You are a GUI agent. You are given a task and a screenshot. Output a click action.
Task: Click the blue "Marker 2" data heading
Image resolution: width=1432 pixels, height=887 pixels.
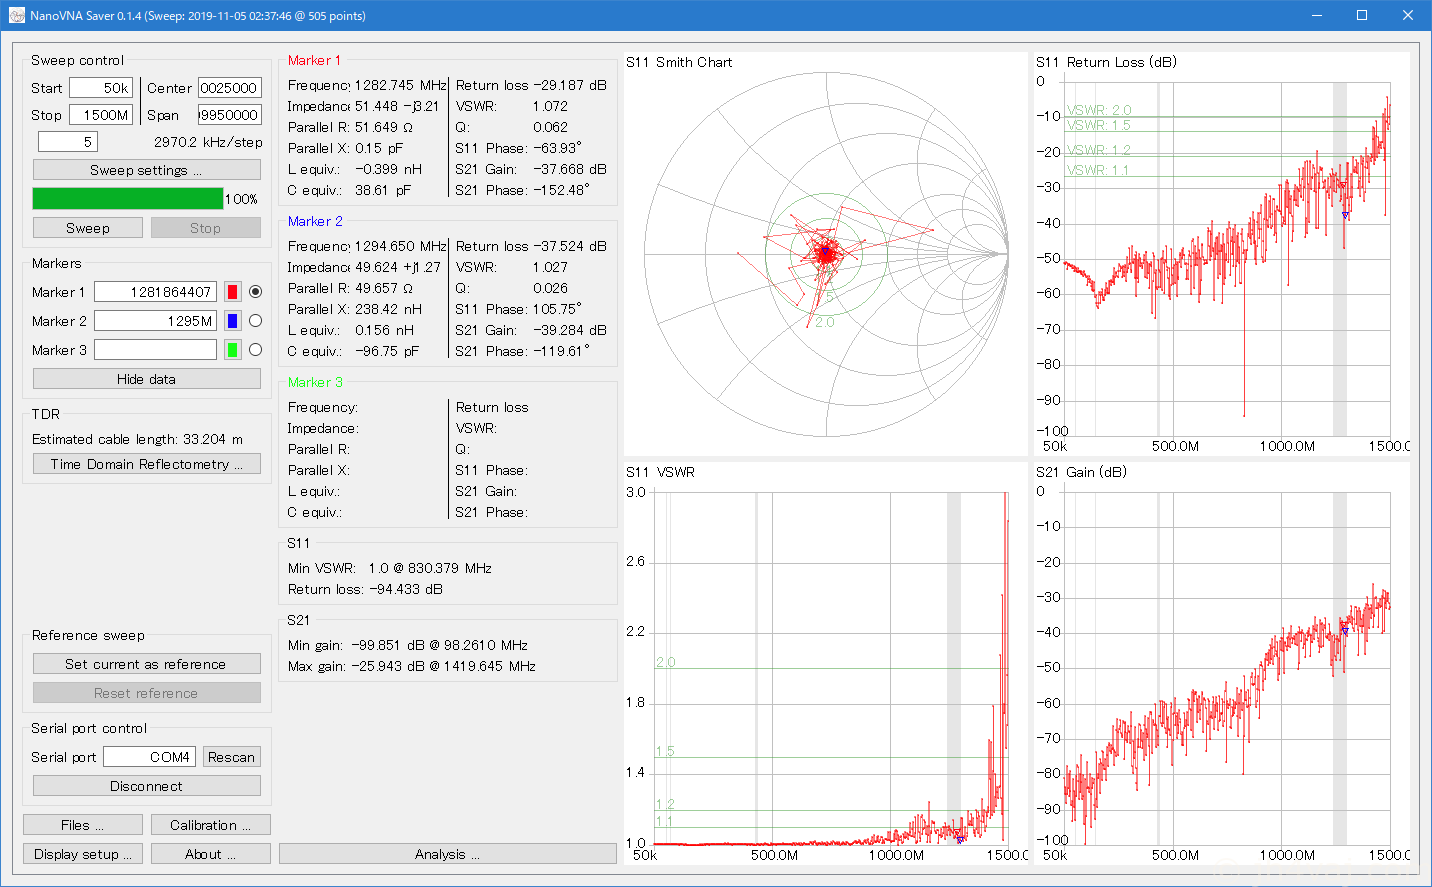(315, 221)
